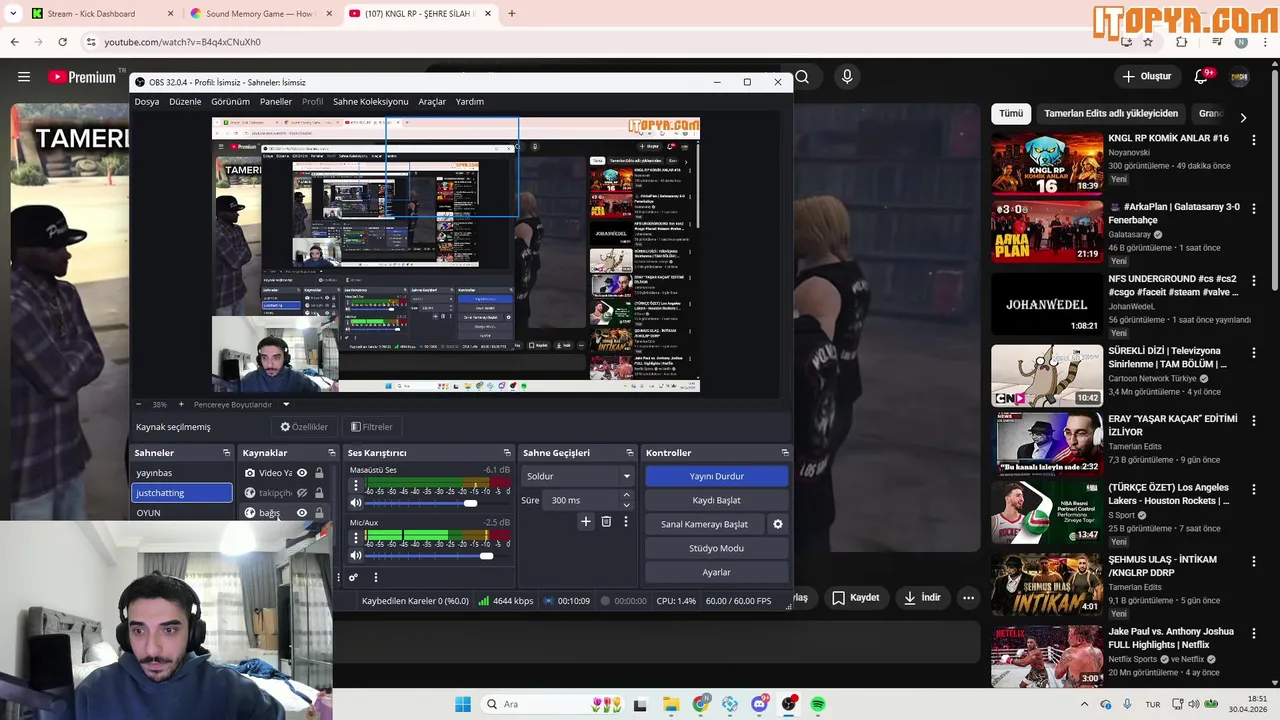Open OBS Dosya menu

click(x=147, y=101)
